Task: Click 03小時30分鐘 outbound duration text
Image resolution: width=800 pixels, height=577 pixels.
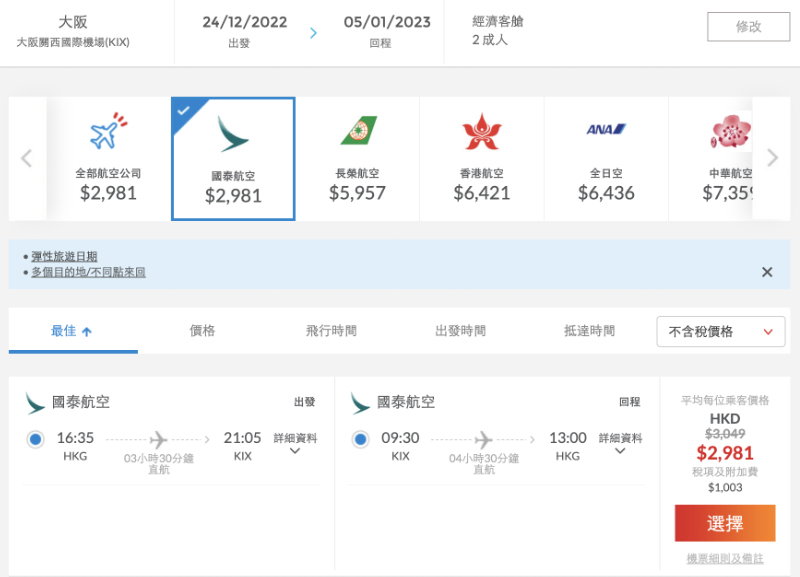Action: (159, 458)
